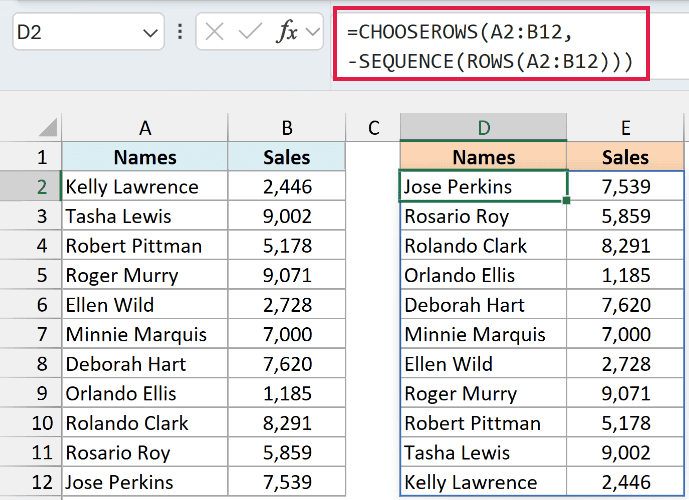Select cell 7,000 in column B
Image resolution: width=689 pixels, height=500 pixels.
click(x=286, y=334)
